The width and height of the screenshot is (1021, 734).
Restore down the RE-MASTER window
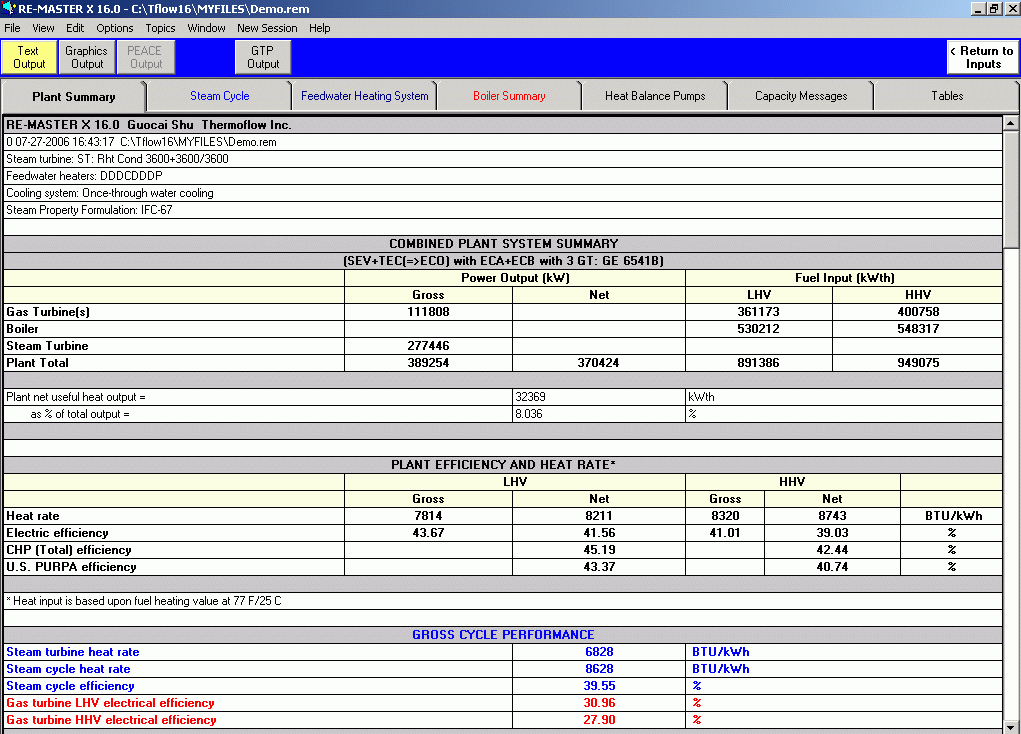pyautogui.click(x=993, y=8)
